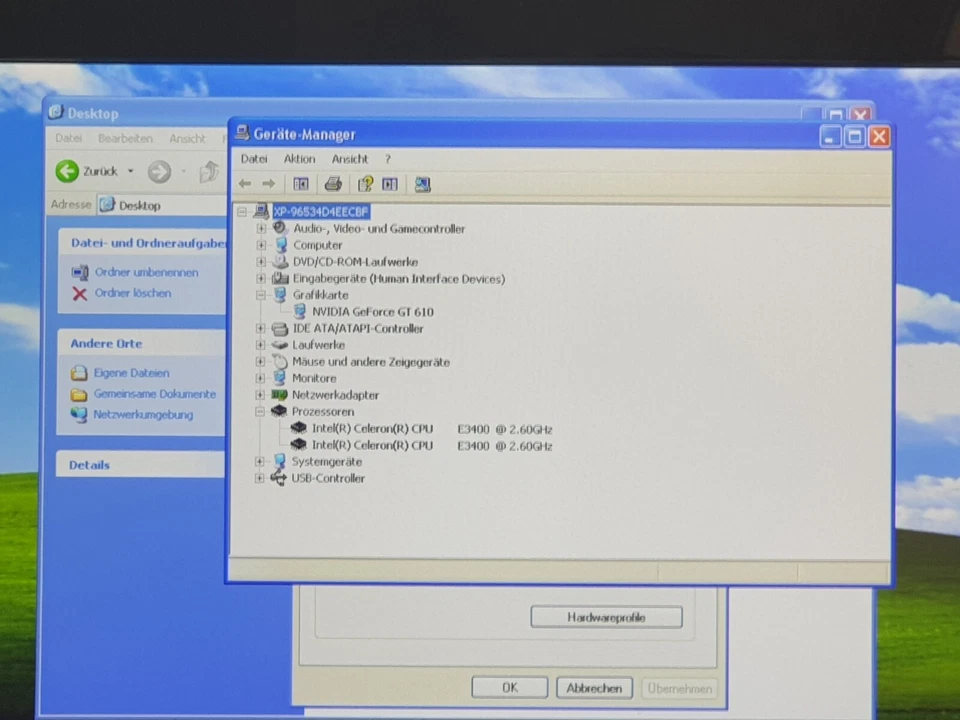This screenshot has width=960, height=720.
Task: Select the first Intel(R) Celeron(R) CPU E3400 row
Action: click(x=432, y=429)
